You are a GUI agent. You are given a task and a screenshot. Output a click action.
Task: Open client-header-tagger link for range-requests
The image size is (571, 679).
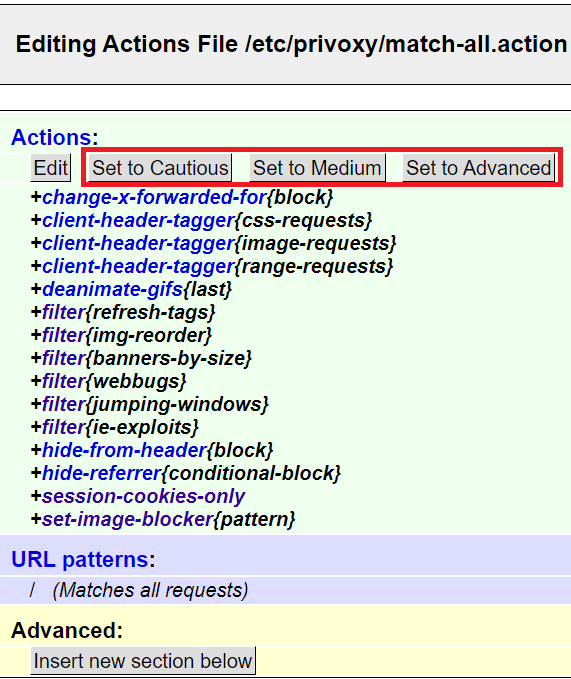coord(139,266)
